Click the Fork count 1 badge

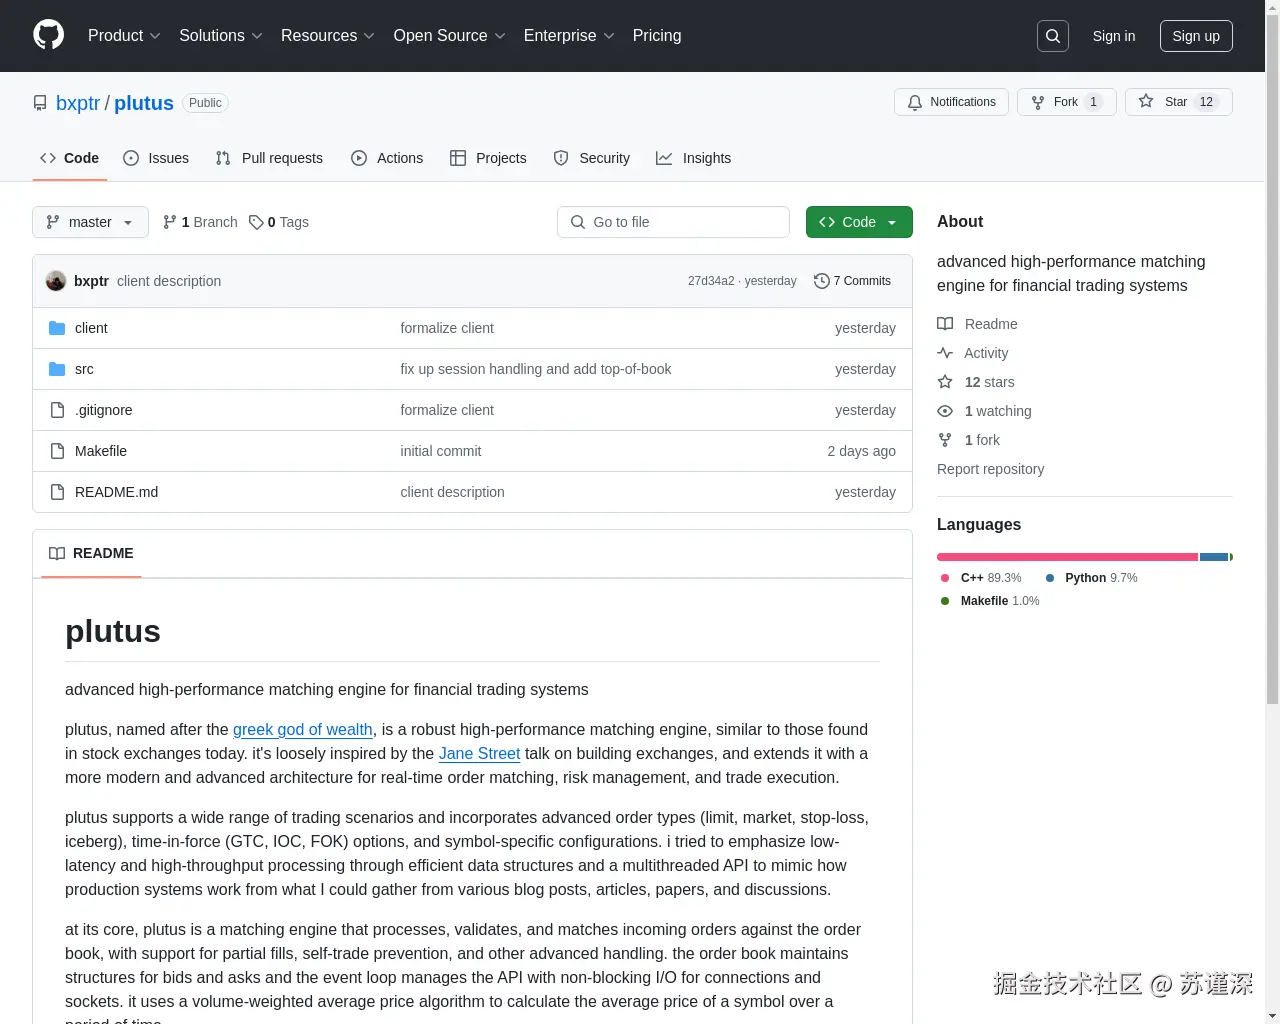1093,102
